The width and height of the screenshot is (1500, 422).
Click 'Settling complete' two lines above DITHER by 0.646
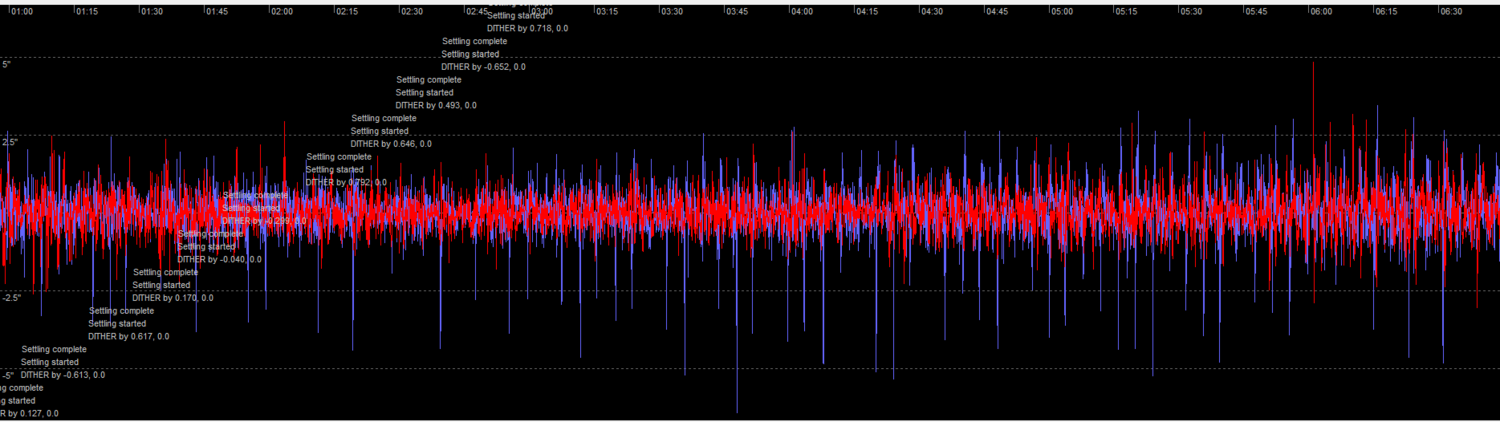(x=384, y=118)
